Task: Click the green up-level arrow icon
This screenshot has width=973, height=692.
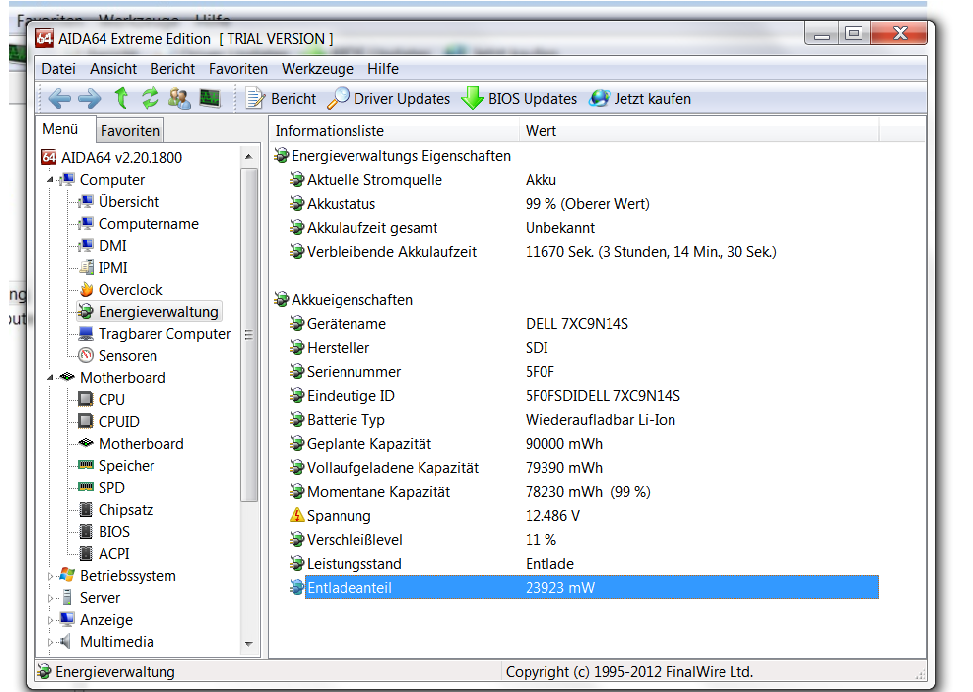Action: (122, 98)
